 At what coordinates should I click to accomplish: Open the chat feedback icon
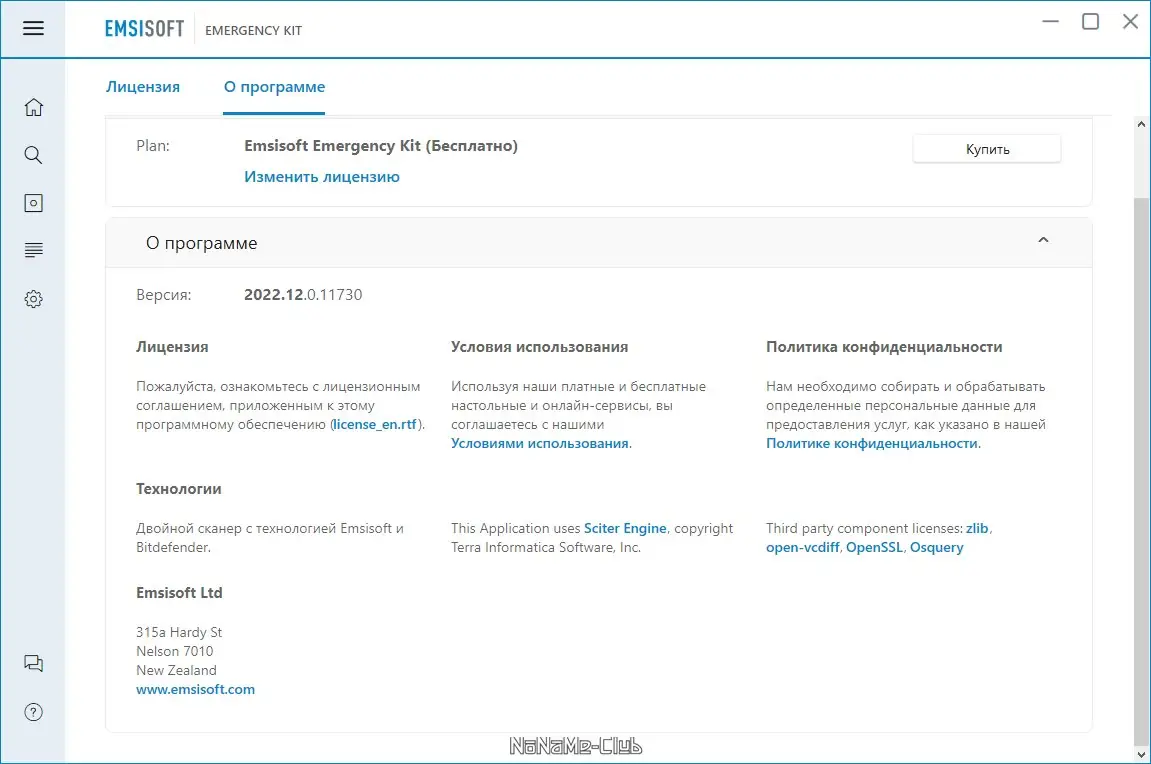click(x=33, y=663)
